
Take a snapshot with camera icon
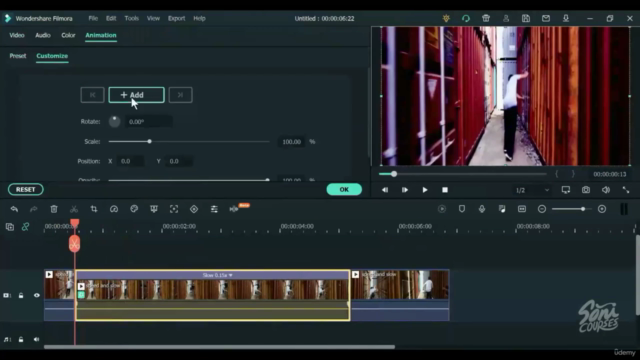[x=586, y=190]
